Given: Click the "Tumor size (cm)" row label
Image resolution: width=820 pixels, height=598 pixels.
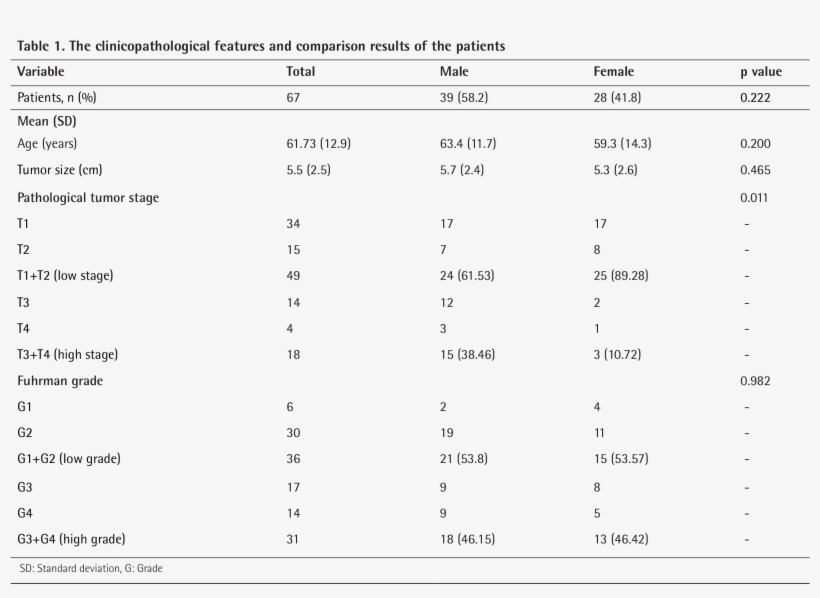Looking at the screenshot, I should [x=59, y=170].
